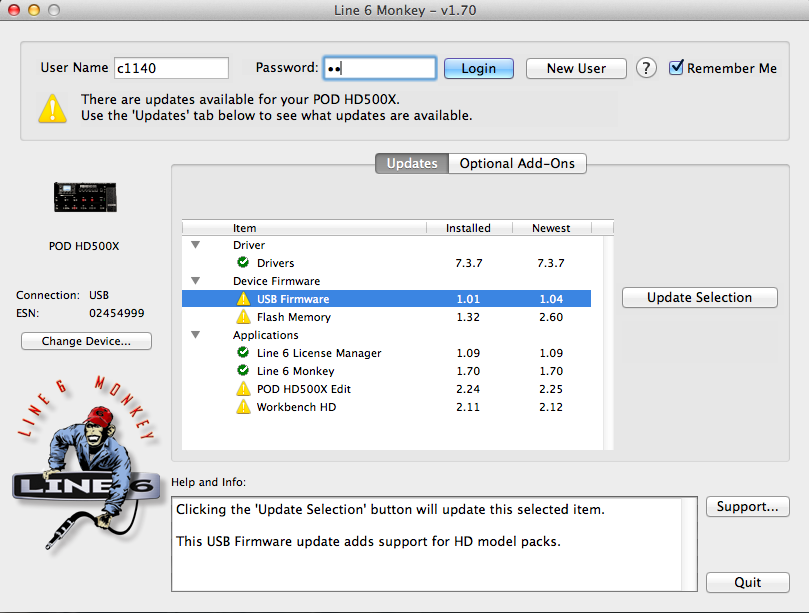Select the Line 6 License Manager row
Screen dimensions: 809x613
(386, 353)
